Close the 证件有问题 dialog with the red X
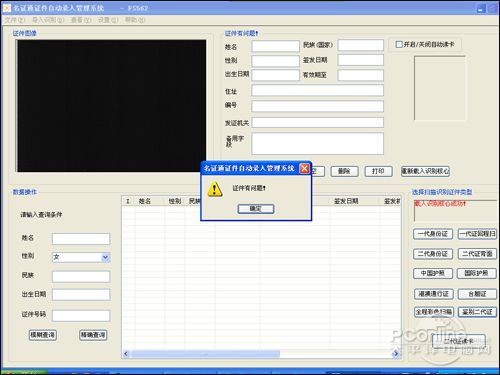Screen dimensions: 500x375 304,168
